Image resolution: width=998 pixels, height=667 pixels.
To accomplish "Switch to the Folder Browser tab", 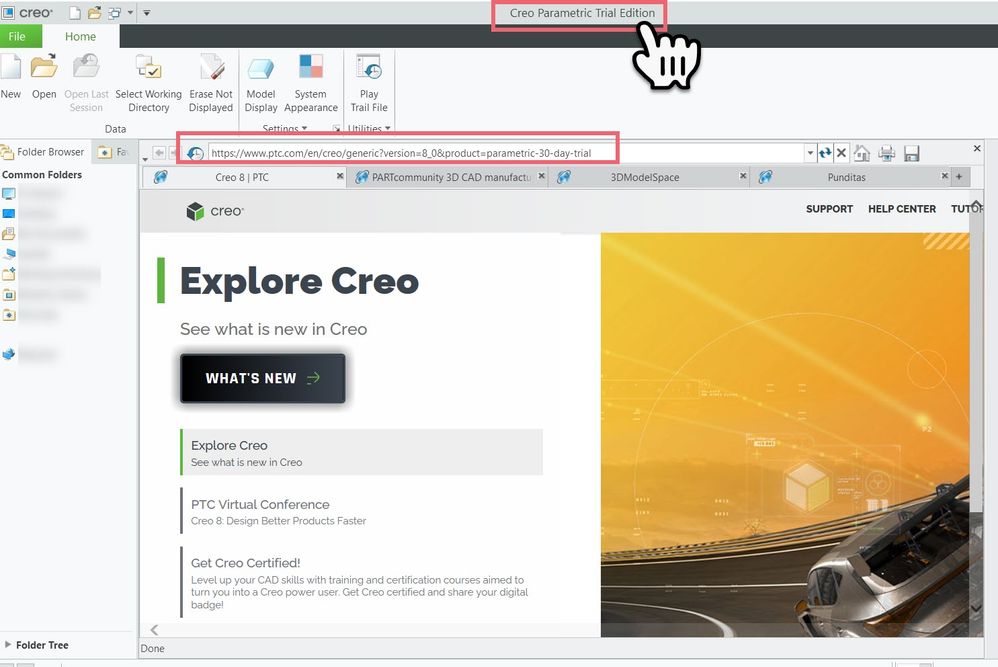I will pyautogui.click(x=43, y=152).
